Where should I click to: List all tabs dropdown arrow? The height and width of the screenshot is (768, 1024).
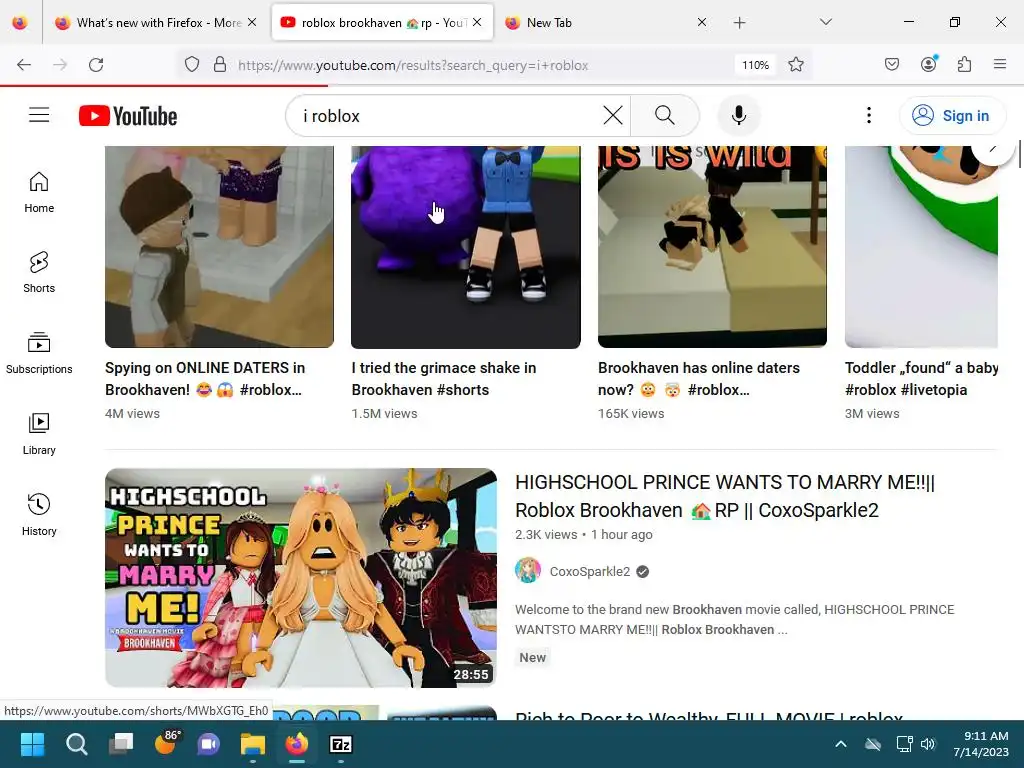coord(825,23)
